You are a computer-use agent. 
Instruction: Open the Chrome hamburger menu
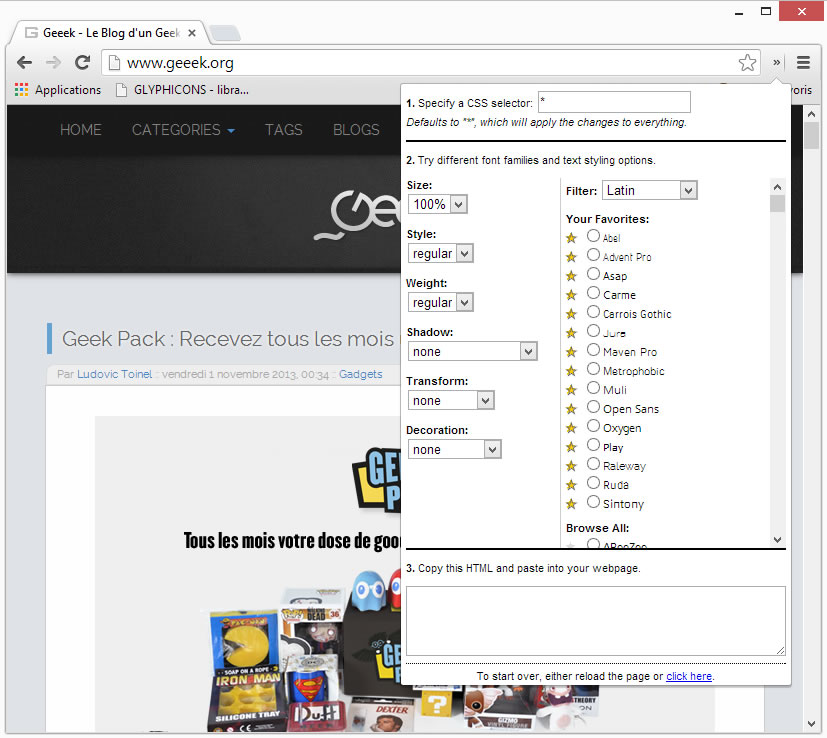click(803, 63)
